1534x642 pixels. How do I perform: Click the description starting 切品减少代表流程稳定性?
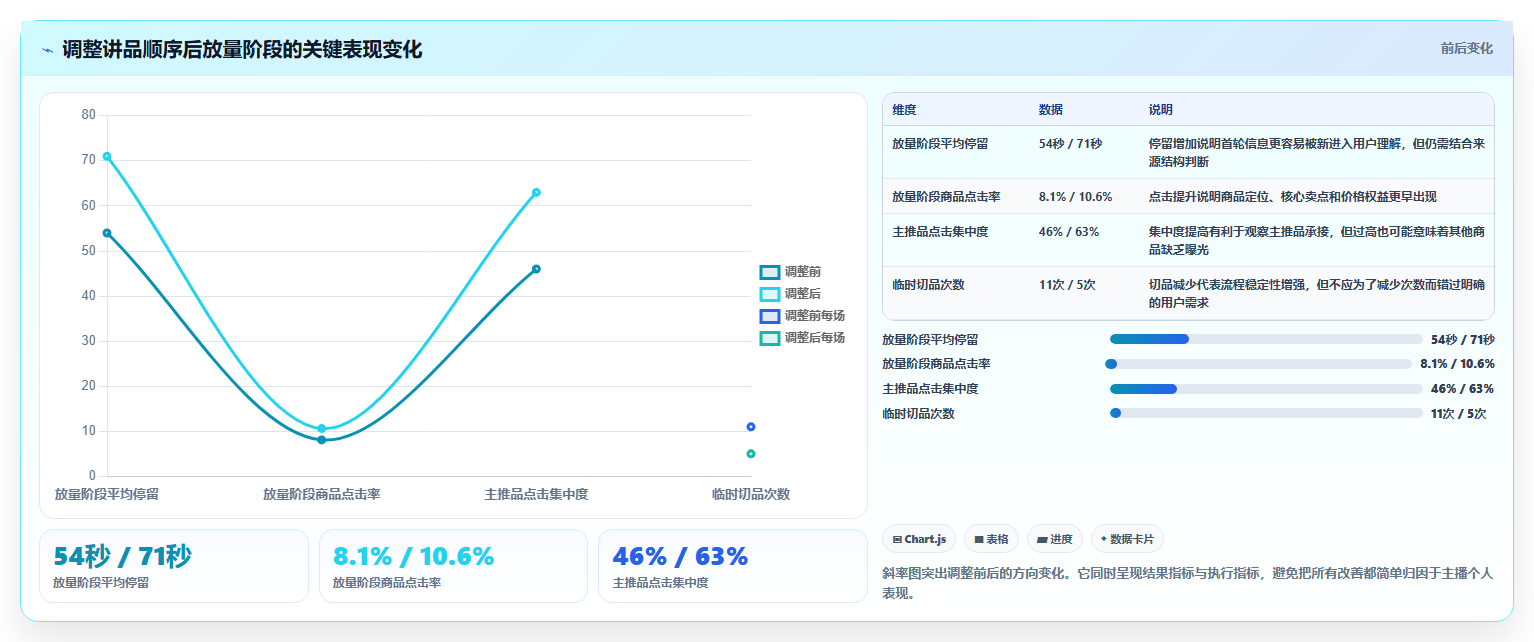1317,293
